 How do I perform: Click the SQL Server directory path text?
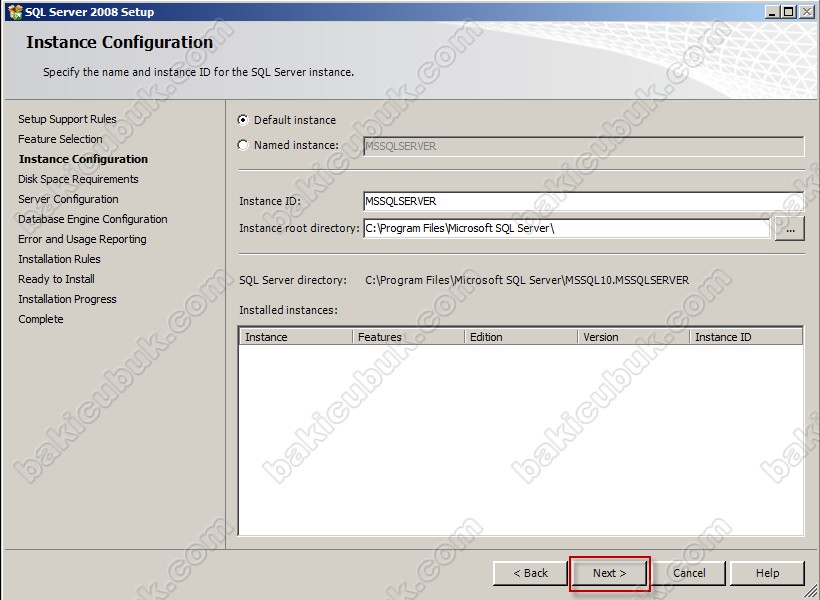[x=527, y=280]
